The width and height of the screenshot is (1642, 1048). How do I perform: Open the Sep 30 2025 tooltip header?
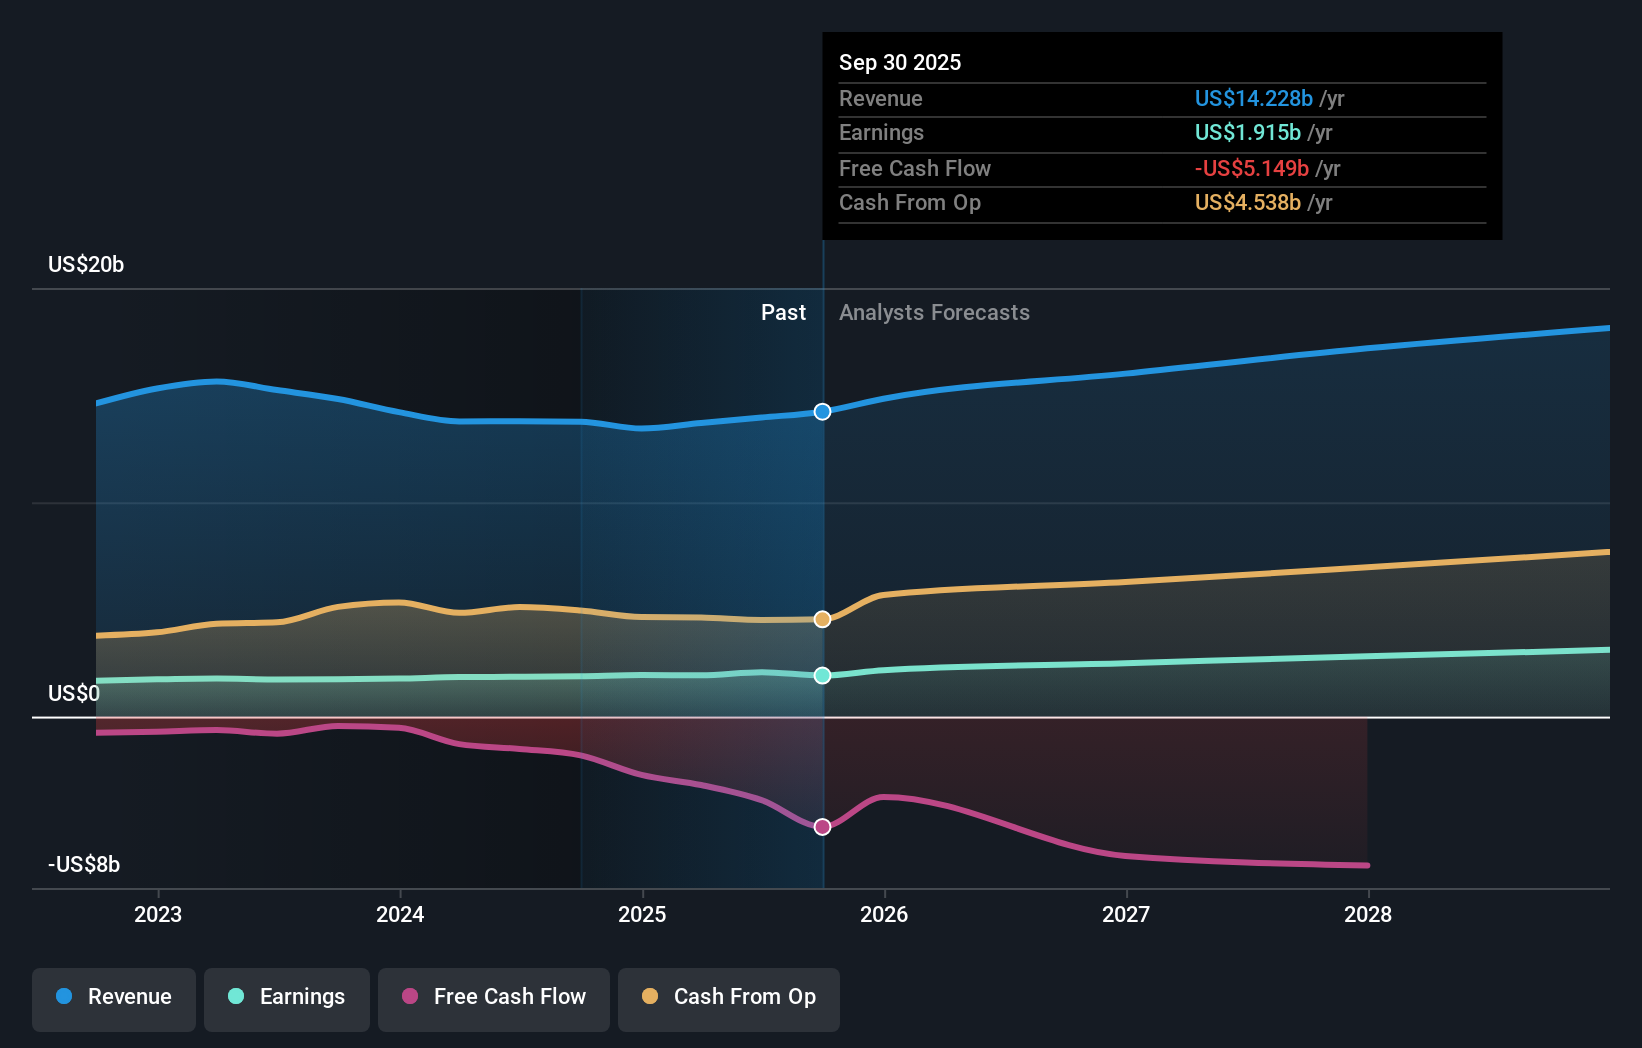[x=900, y=62]
